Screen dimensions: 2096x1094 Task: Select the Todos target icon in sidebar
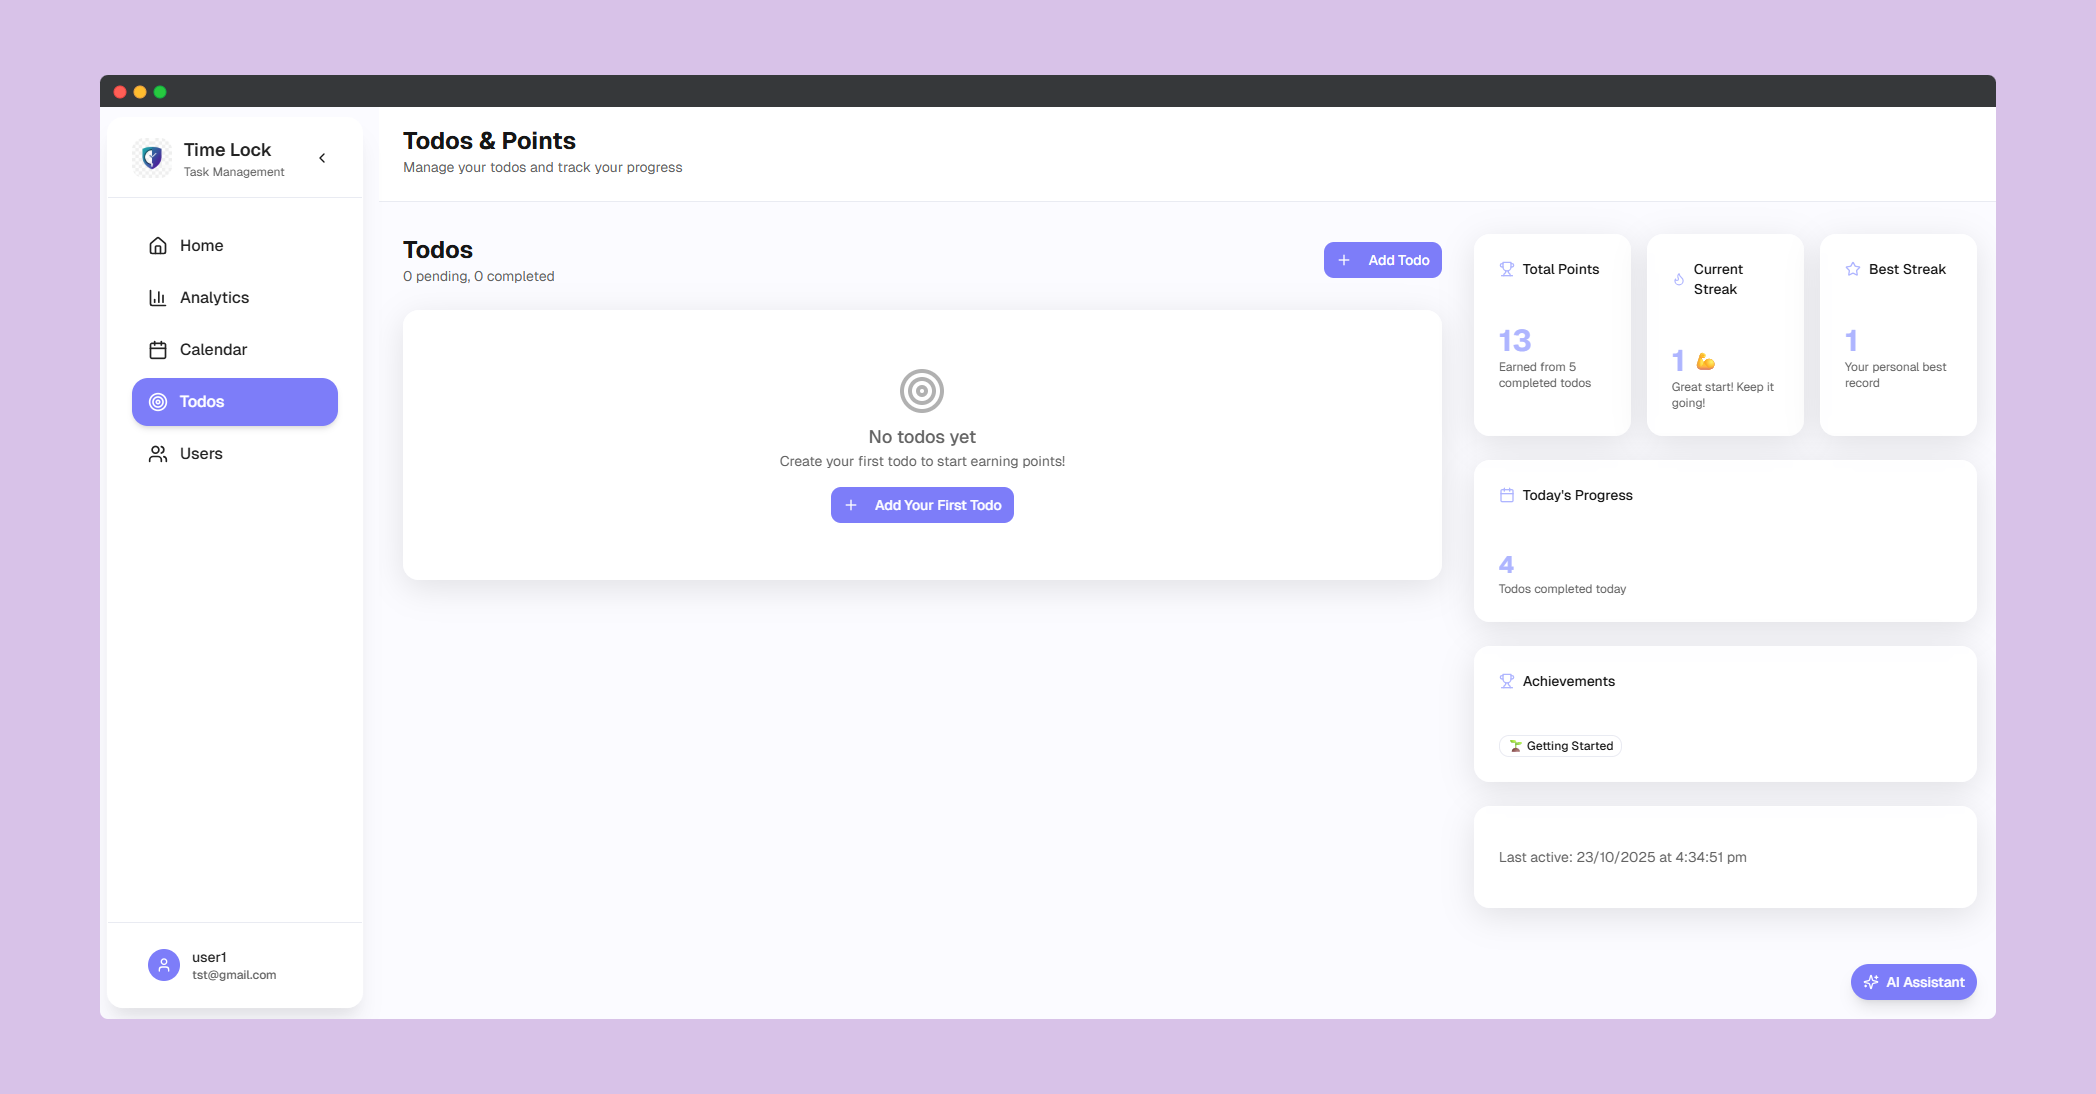(x=158, y=402)
